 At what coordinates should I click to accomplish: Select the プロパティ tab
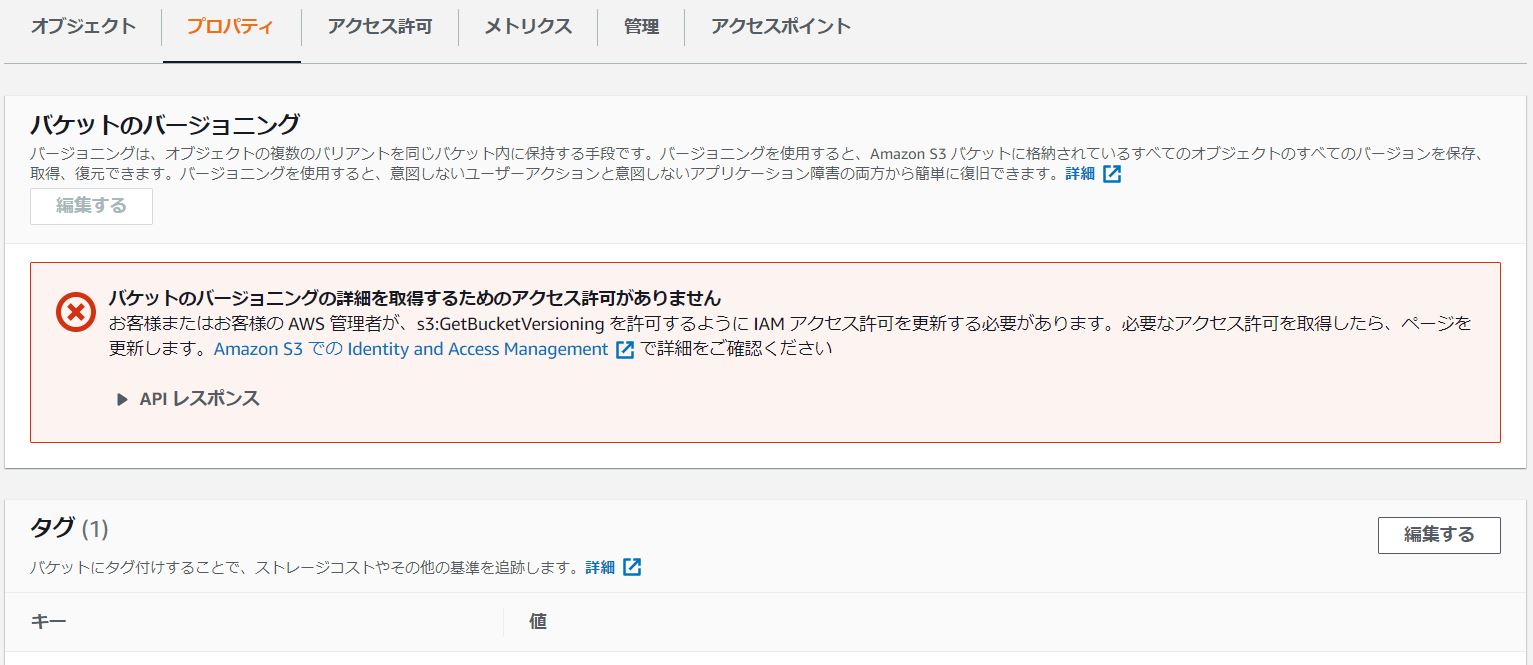[x=230, y=27]
